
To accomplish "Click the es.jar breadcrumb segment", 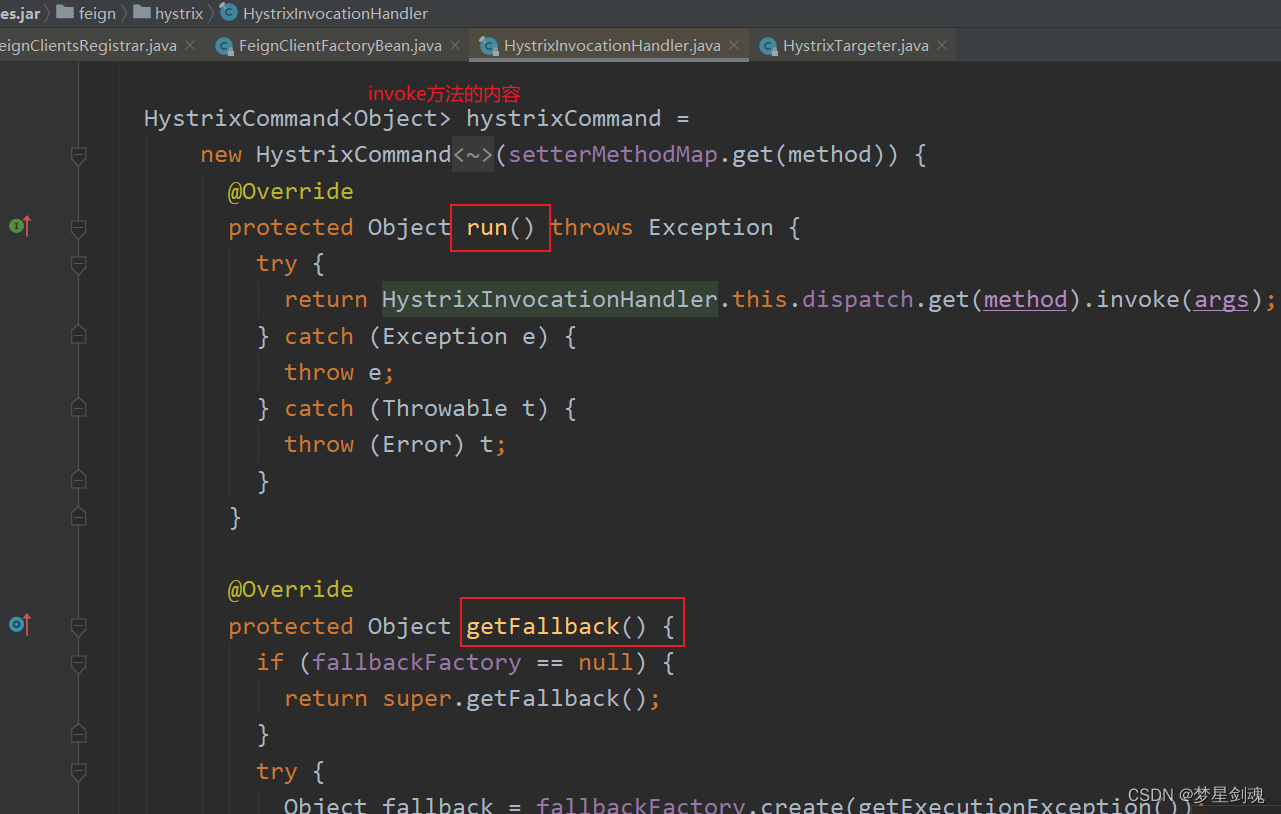I will pos(20,13).
